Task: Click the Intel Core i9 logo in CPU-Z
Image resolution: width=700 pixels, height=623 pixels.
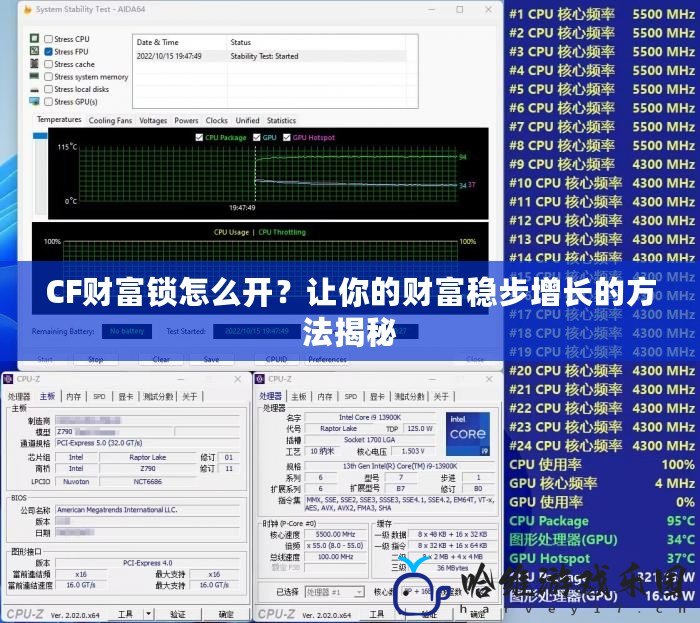Action: [468, 433]
